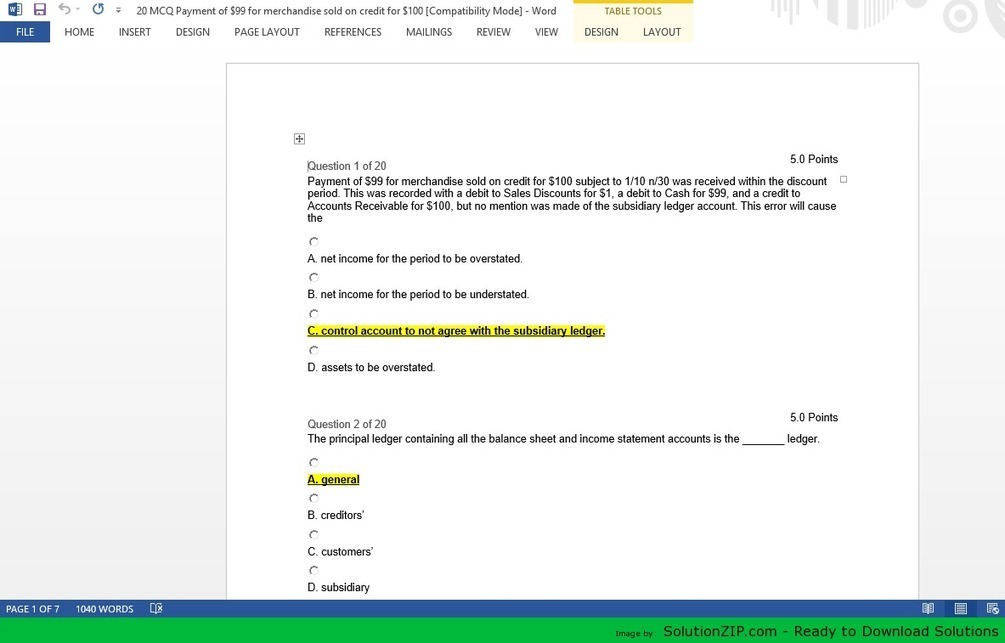Select radio button for option A overstated net income

click(314, 242)
